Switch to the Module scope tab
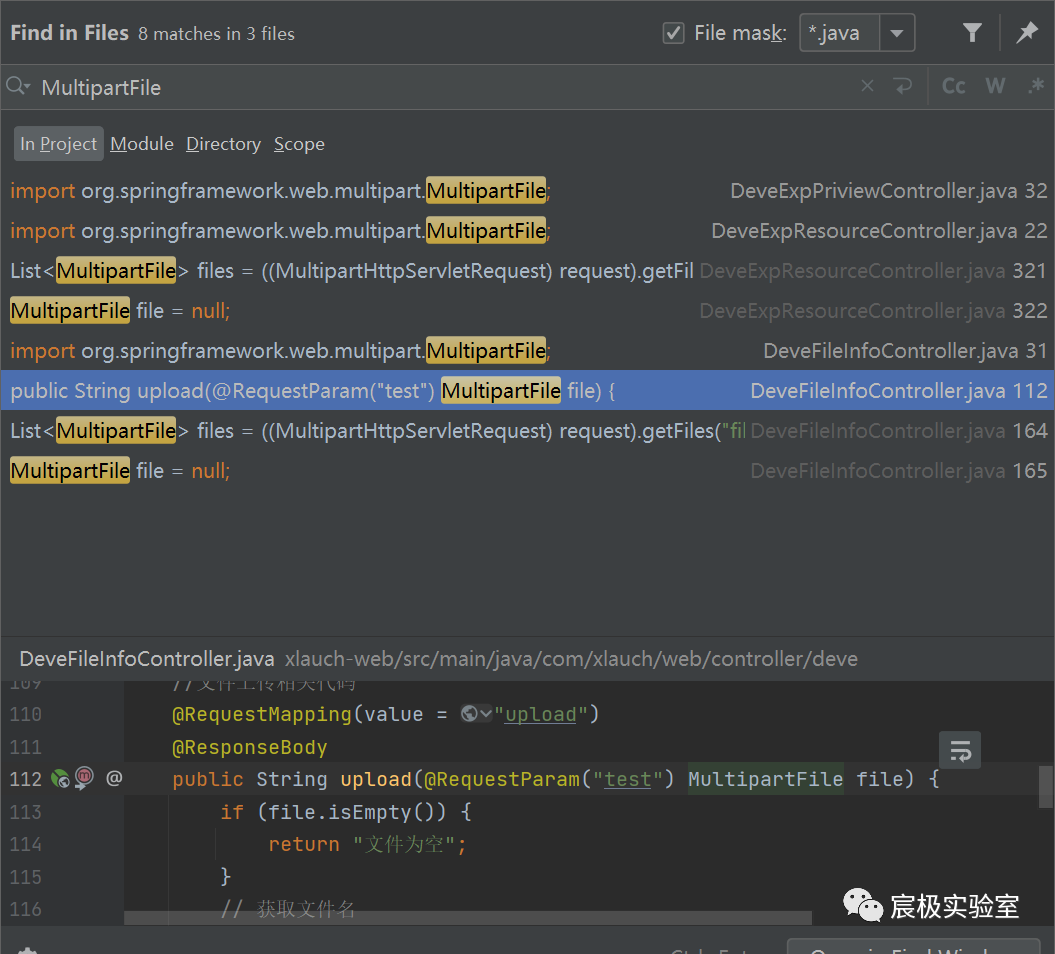The height and width of the screenshot is (954, 1055). coord(142,144)
